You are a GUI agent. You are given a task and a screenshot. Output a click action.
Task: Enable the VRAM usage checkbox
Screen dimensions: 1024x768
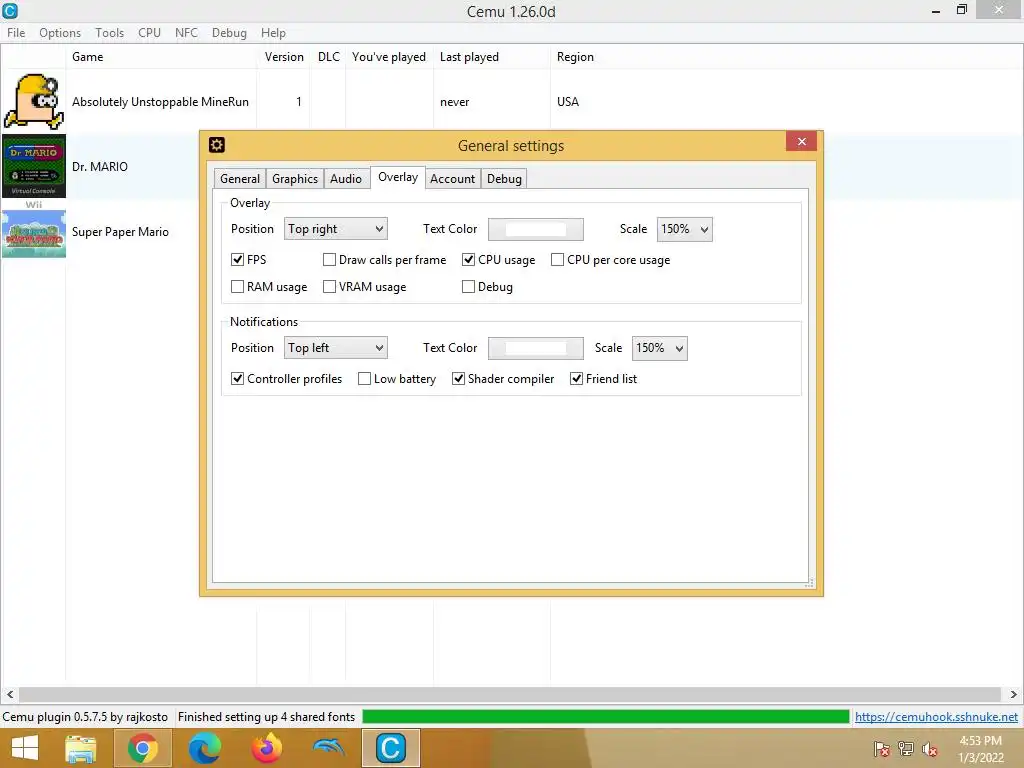(x=329, y=287)
